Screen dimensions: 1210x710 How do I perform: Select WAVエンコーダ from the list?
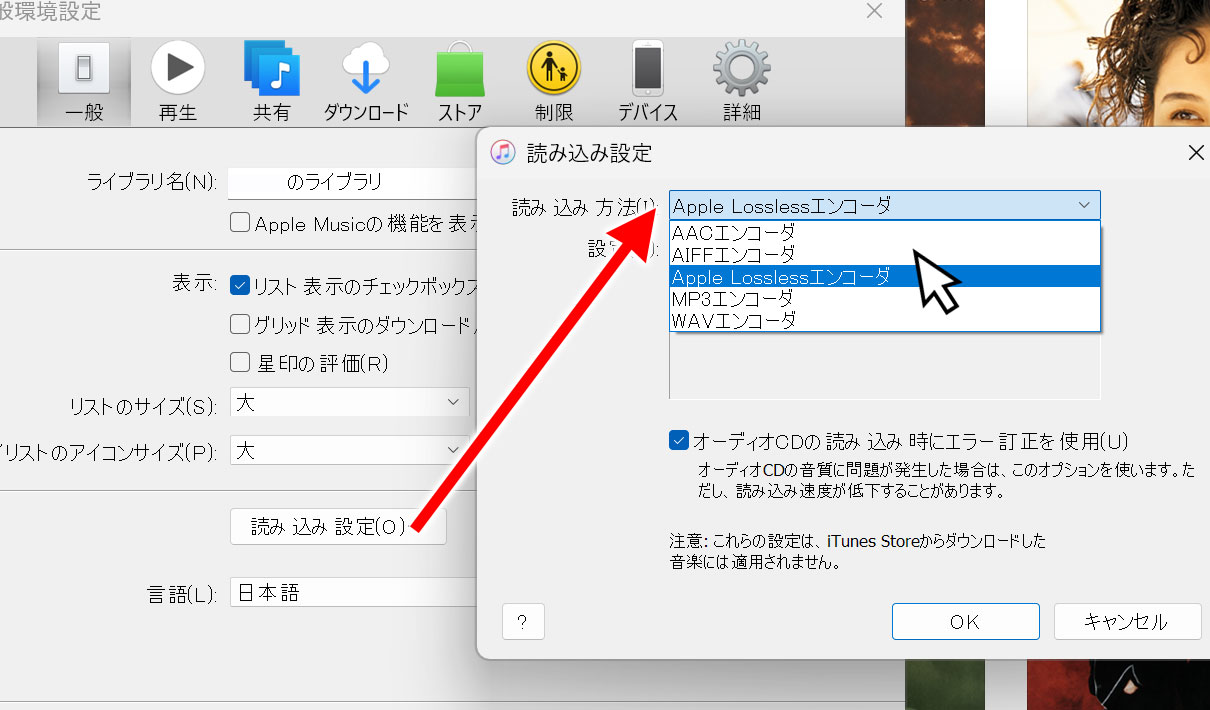point(885,321)
